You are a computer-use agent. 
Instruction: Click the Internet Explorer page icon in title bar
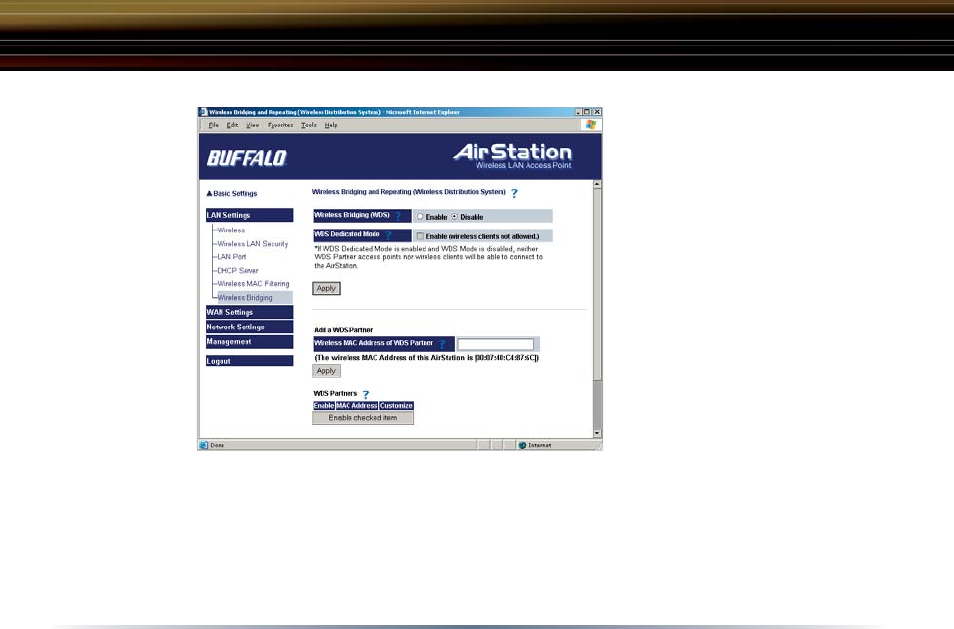[x=203, y=112]
